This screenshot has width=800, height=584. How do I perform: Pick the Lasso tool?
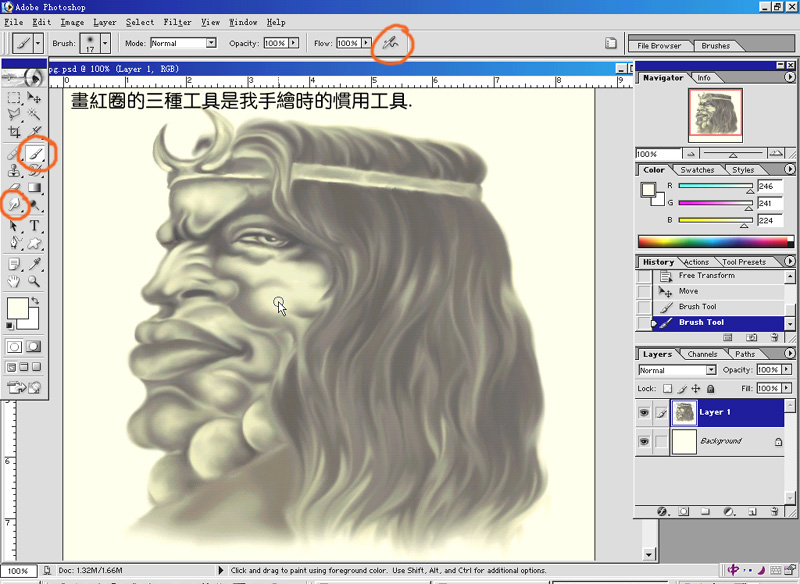[14, 114]
